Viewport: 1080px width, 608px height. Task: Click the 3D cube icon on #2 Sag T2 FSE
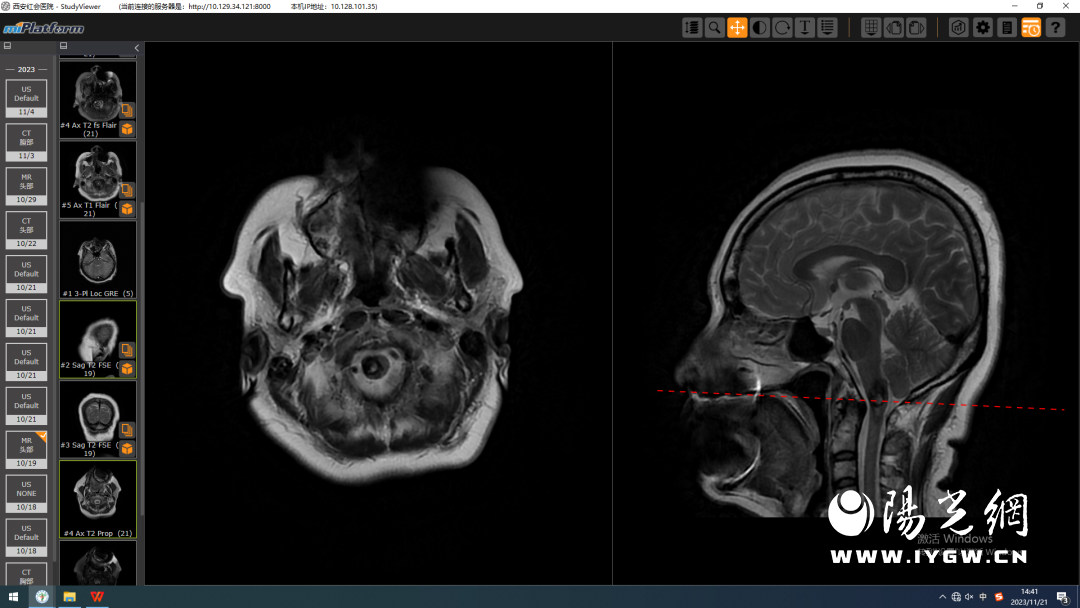tap(127, 368)
